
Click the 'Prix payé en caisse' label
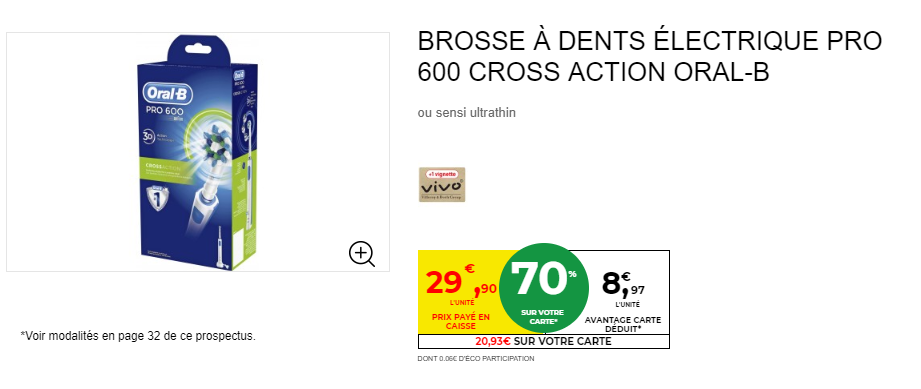click(460, 321)
